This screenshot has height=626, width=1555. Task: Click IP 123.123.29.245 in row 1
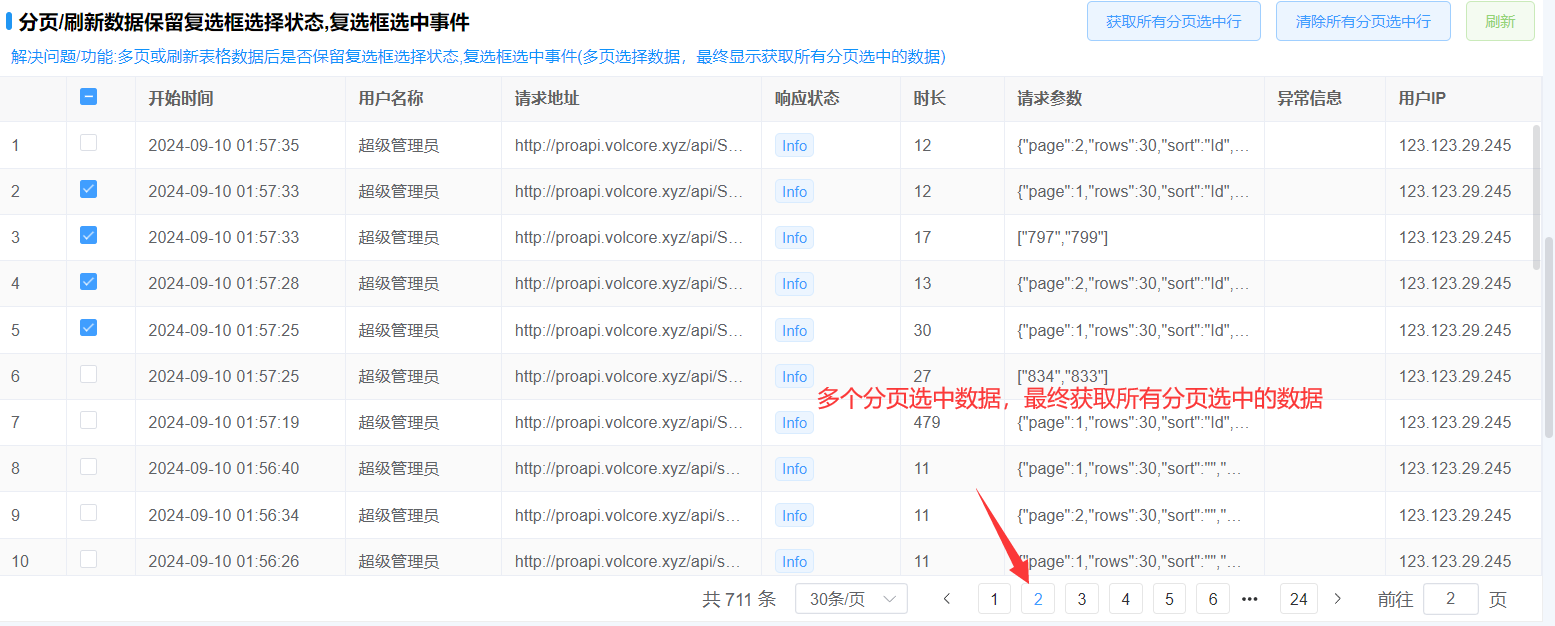tap(1455, 145)
